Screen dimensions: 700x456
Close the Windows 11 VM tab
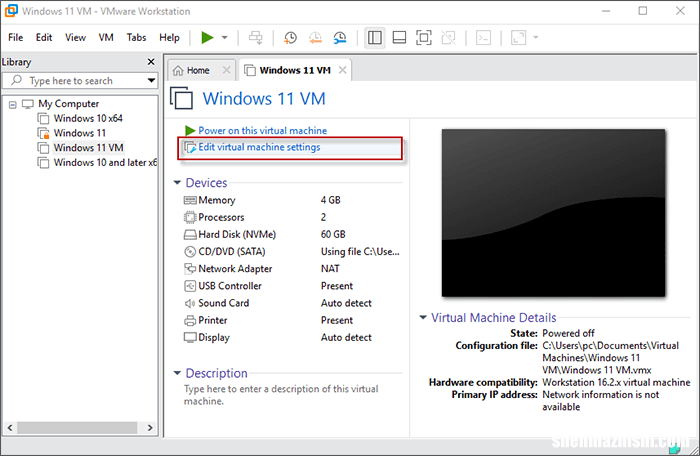(x=342, y=70)
